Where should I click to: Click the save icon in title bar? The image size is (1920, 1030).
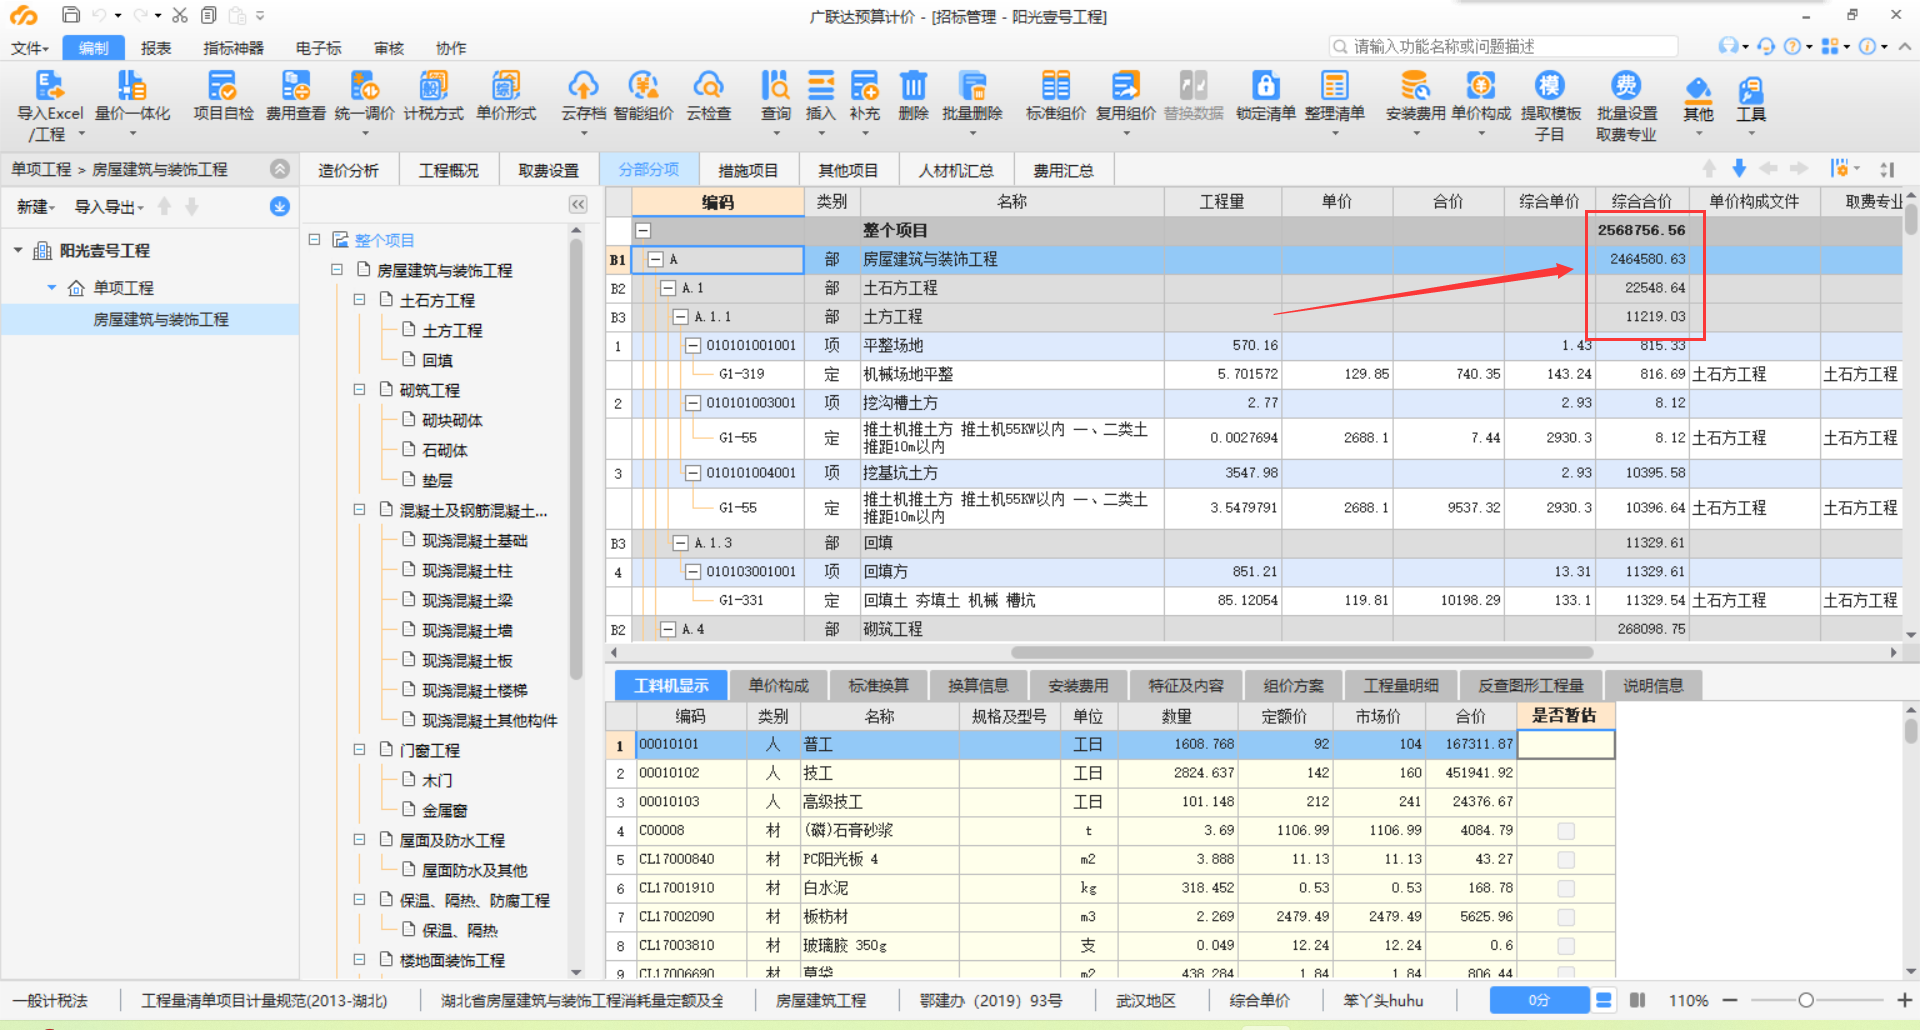pos(71,15)
